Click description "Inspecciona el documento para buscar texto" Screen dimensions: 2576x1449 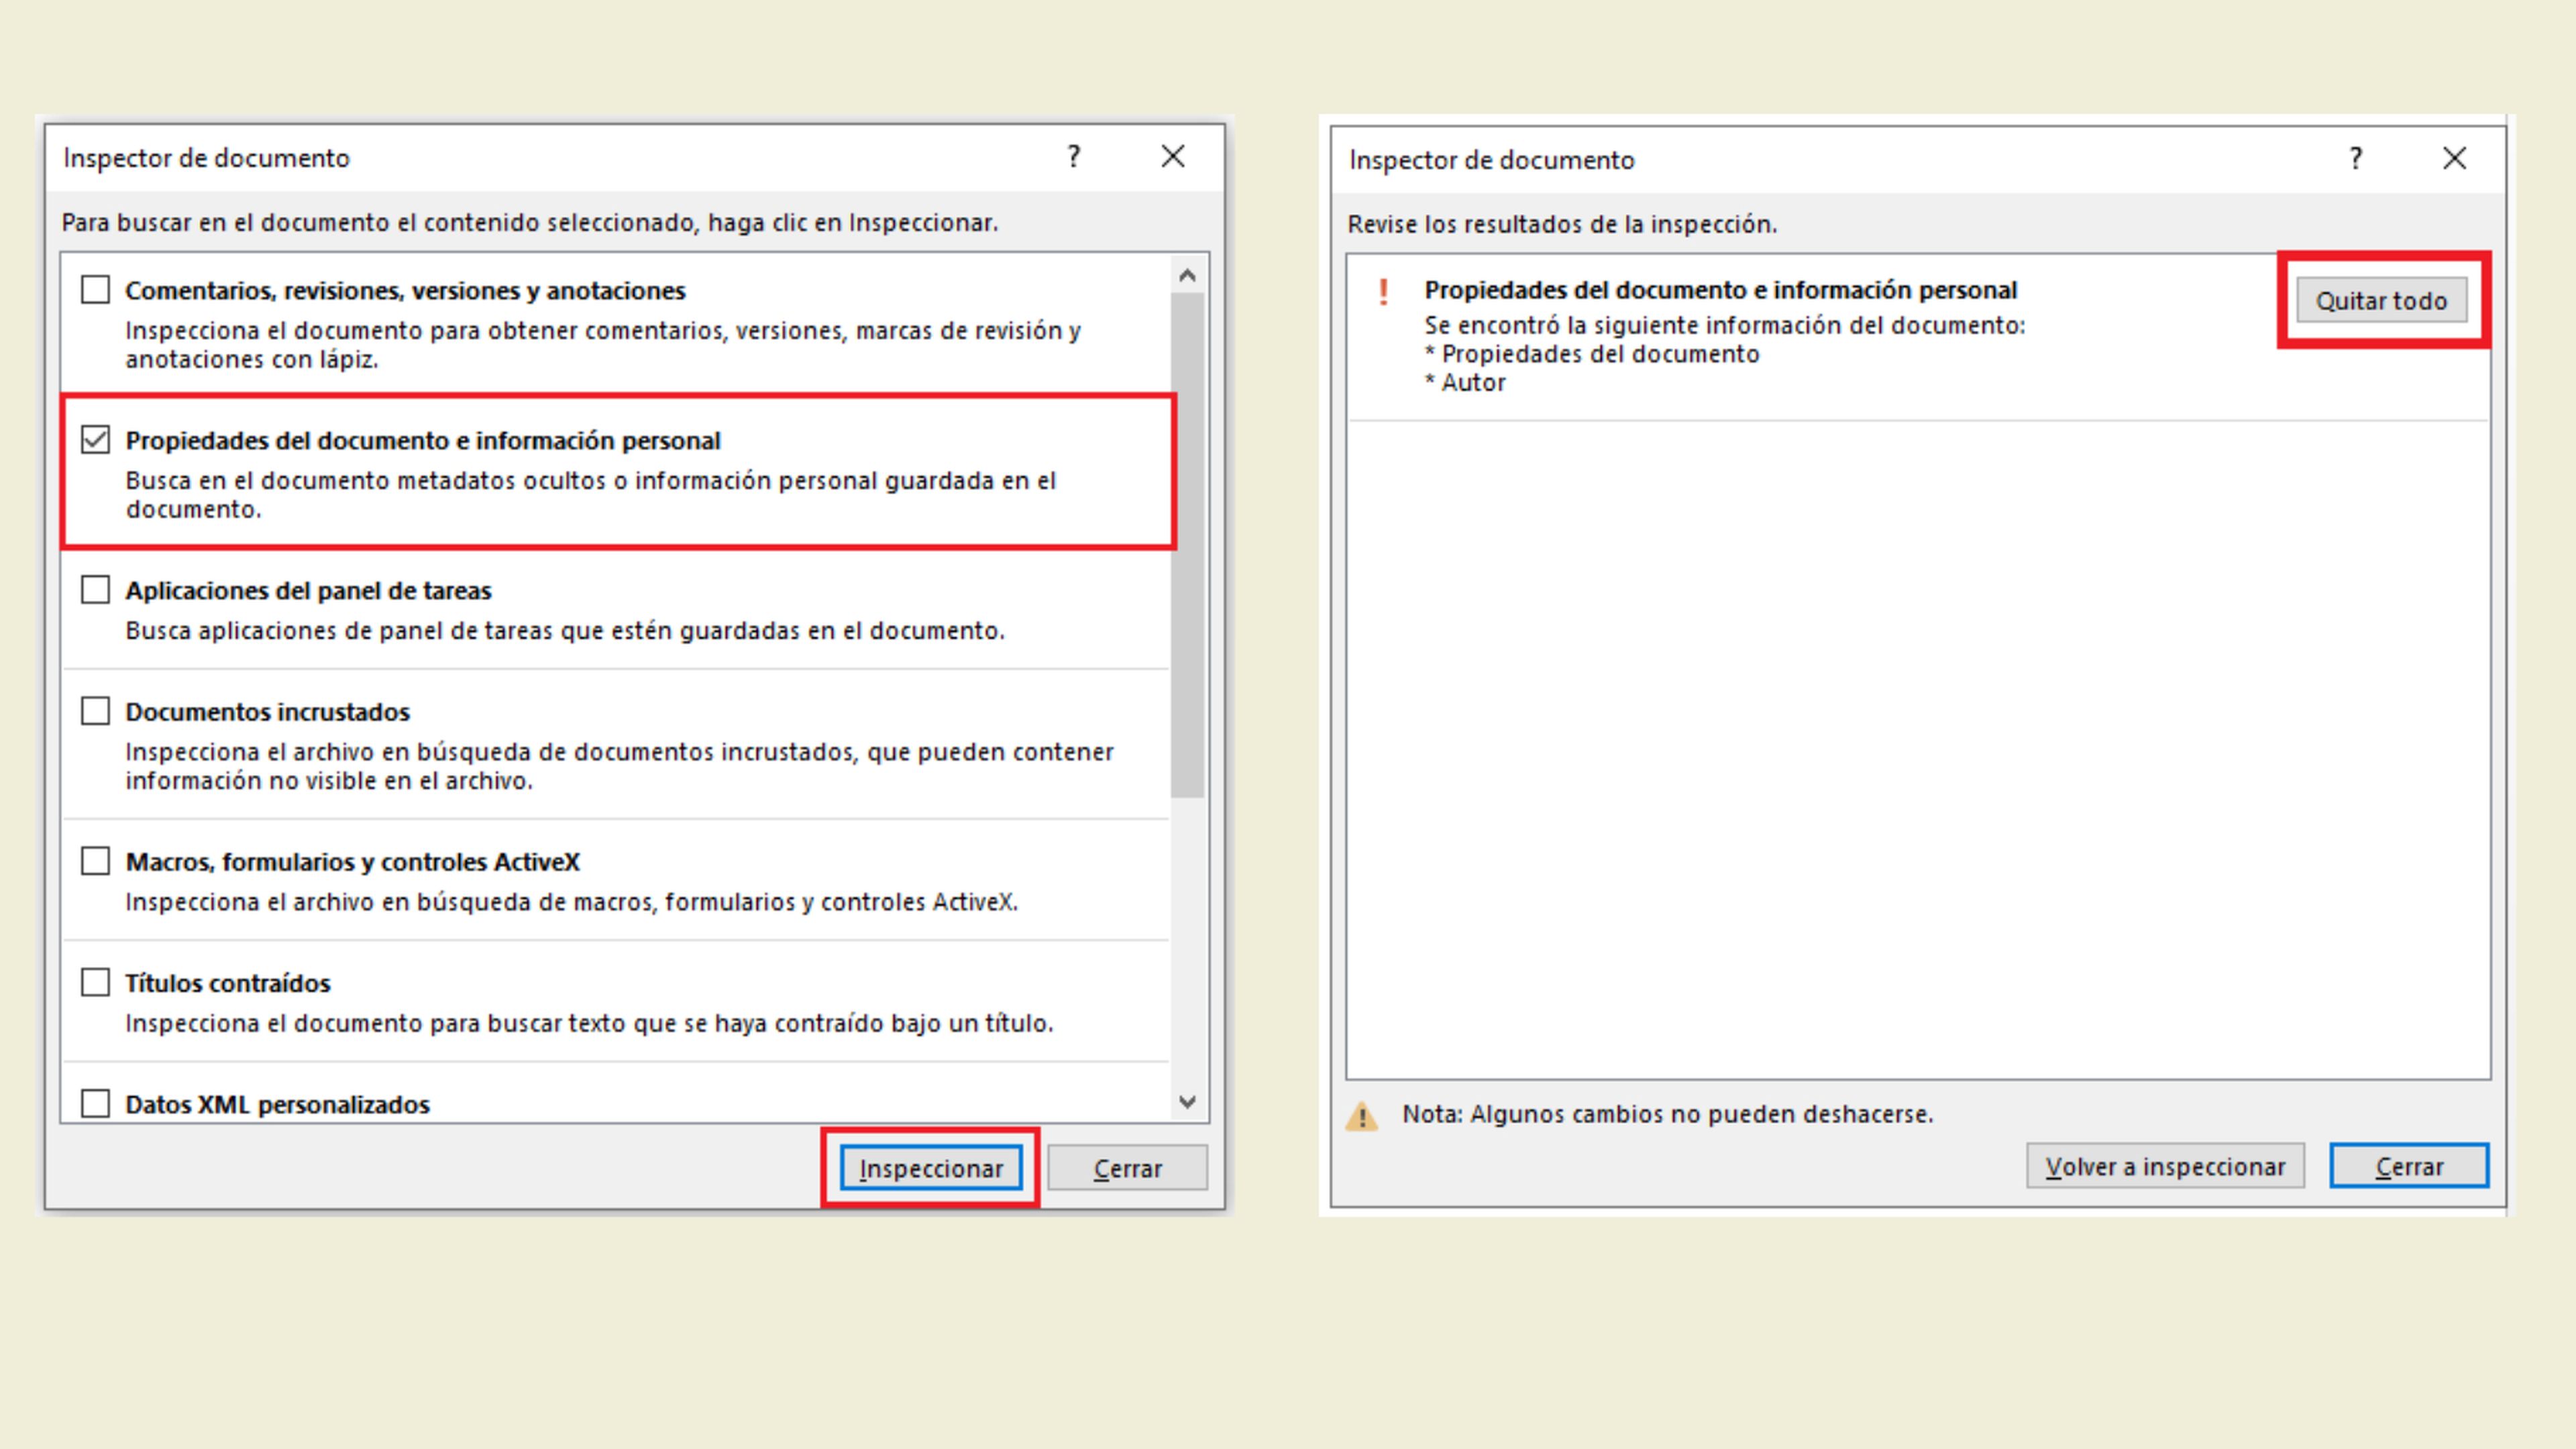coord(589,1023)
